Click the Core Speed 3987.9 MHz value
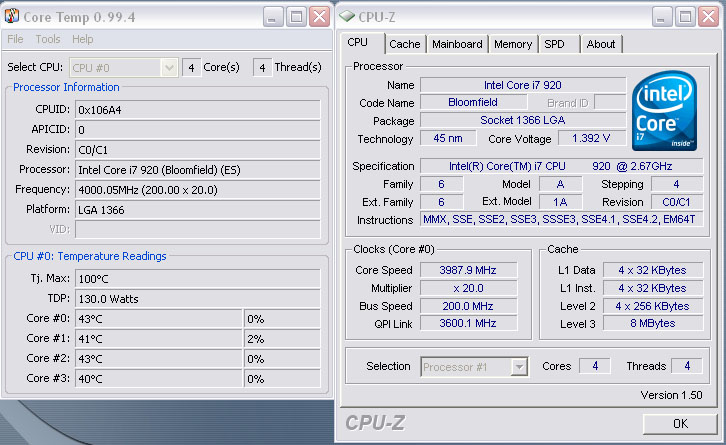 468,270
